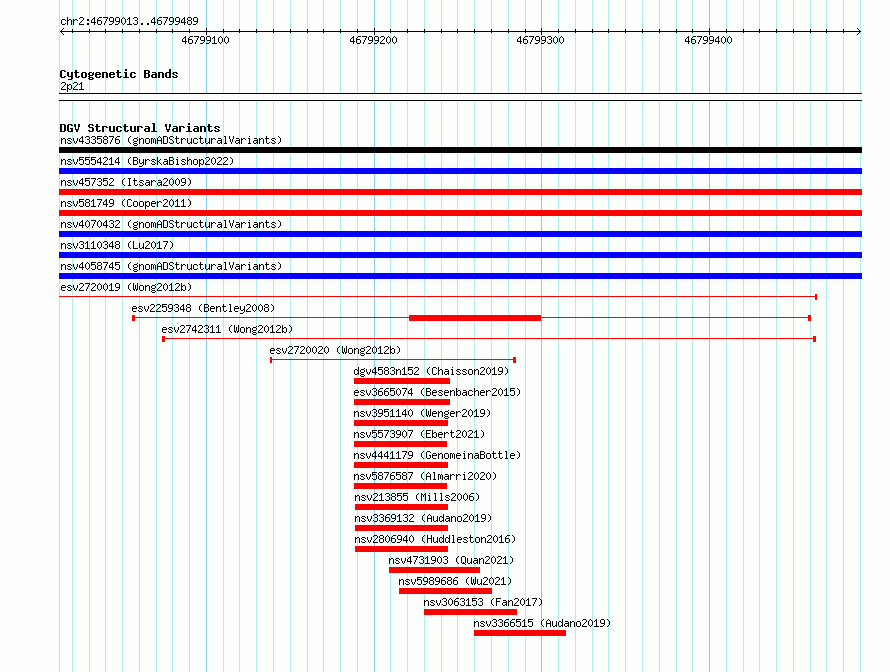Select the red nsv4731903 Quan2021 bar

click(x=434, y=570)
